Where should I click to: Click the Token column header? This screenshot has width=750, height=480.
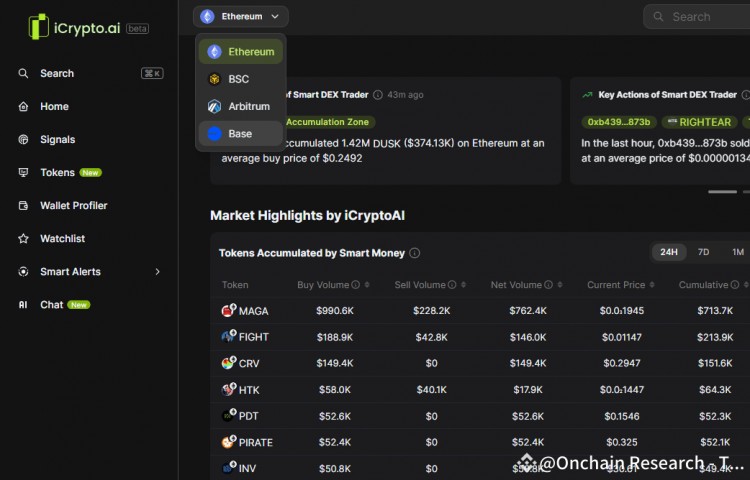click(x=235, y=285)
